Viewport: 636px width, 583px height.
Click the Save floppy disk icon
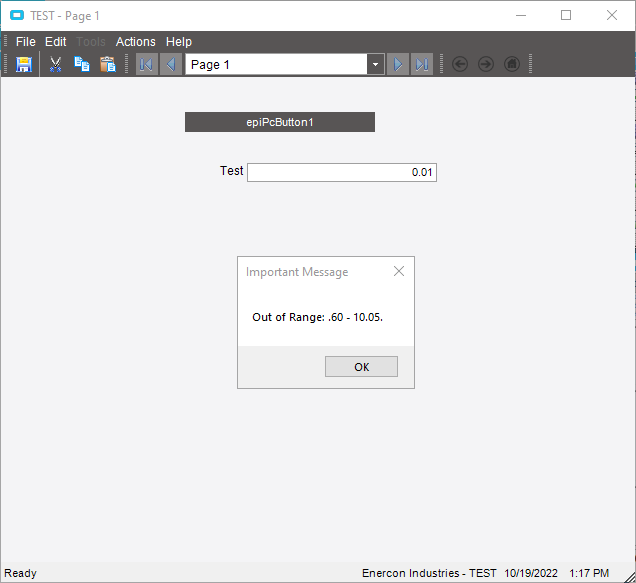click(24, 65)
